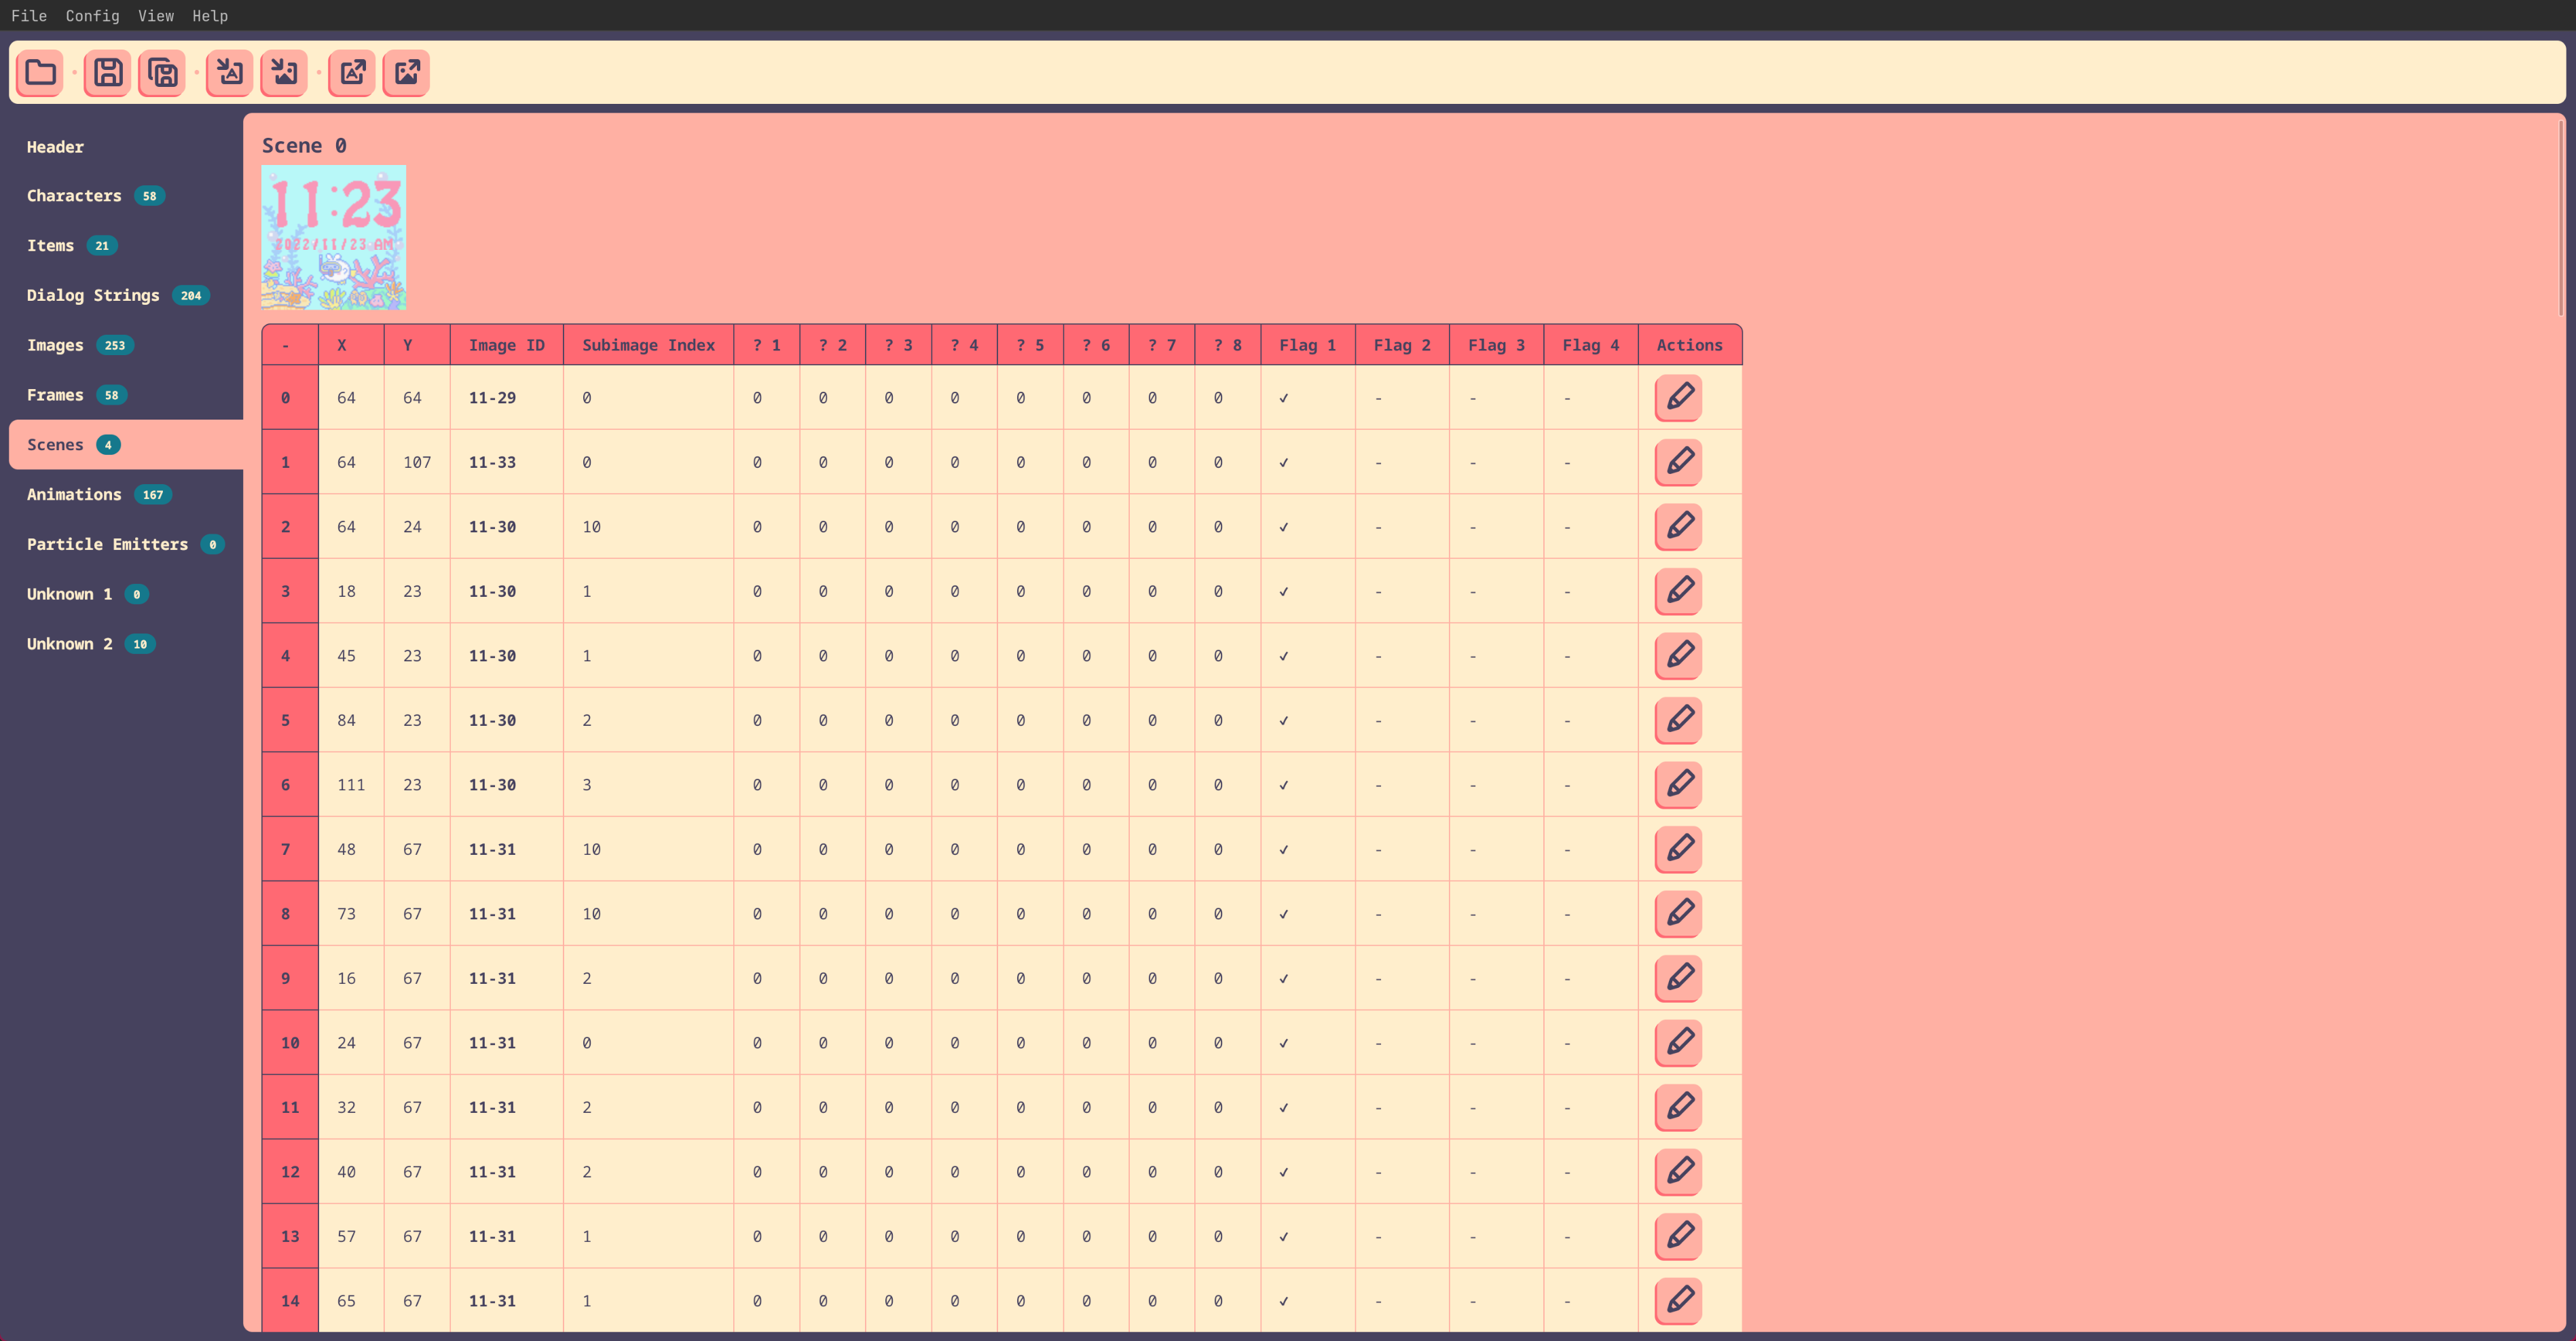
Task: Open image link 11-33 in row 1
Action: click(492, 462)
